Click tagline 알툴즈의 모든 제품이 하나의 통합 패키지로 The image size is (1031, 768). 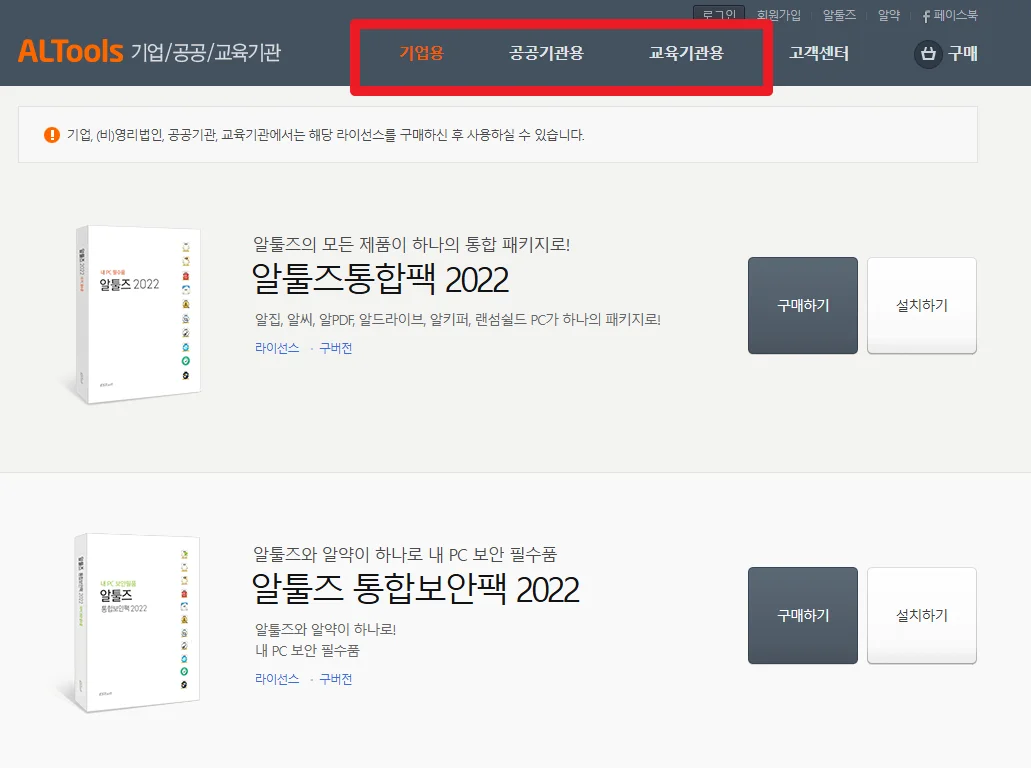412,245
